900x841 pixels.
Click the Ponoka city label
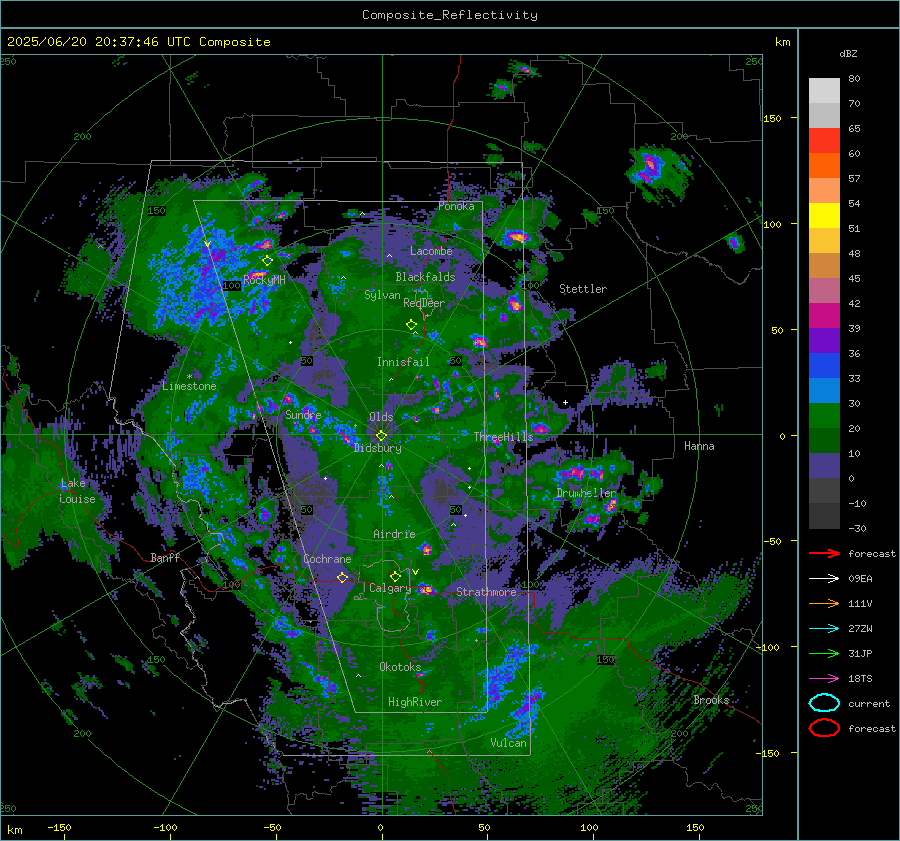pyautogui.click(x=456, y=206)
